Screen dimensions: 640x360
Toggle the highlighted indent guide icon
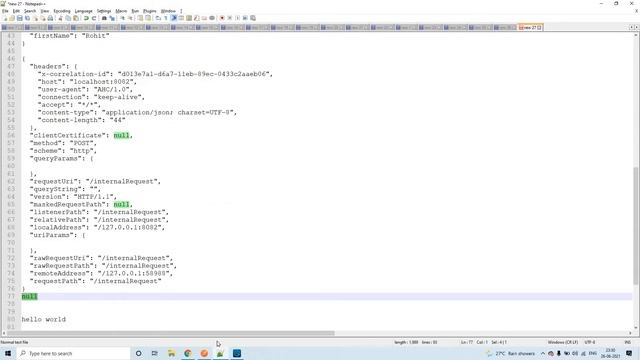tap(173, 18)
